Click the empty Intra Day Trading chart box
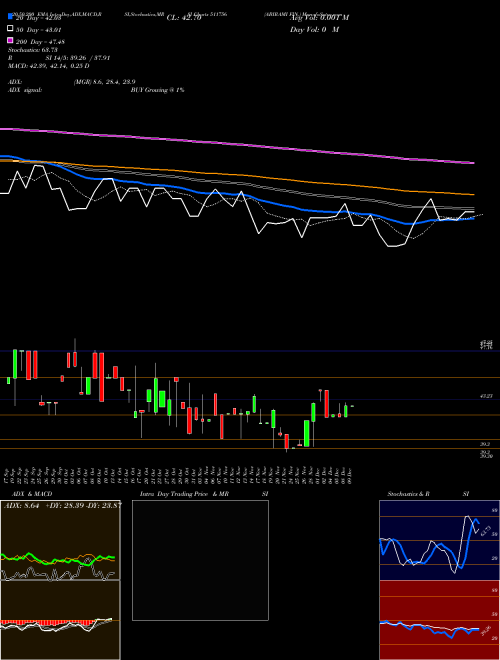Image resolution: width=500 pixels, height=660 pixels. tap(200, 560)
